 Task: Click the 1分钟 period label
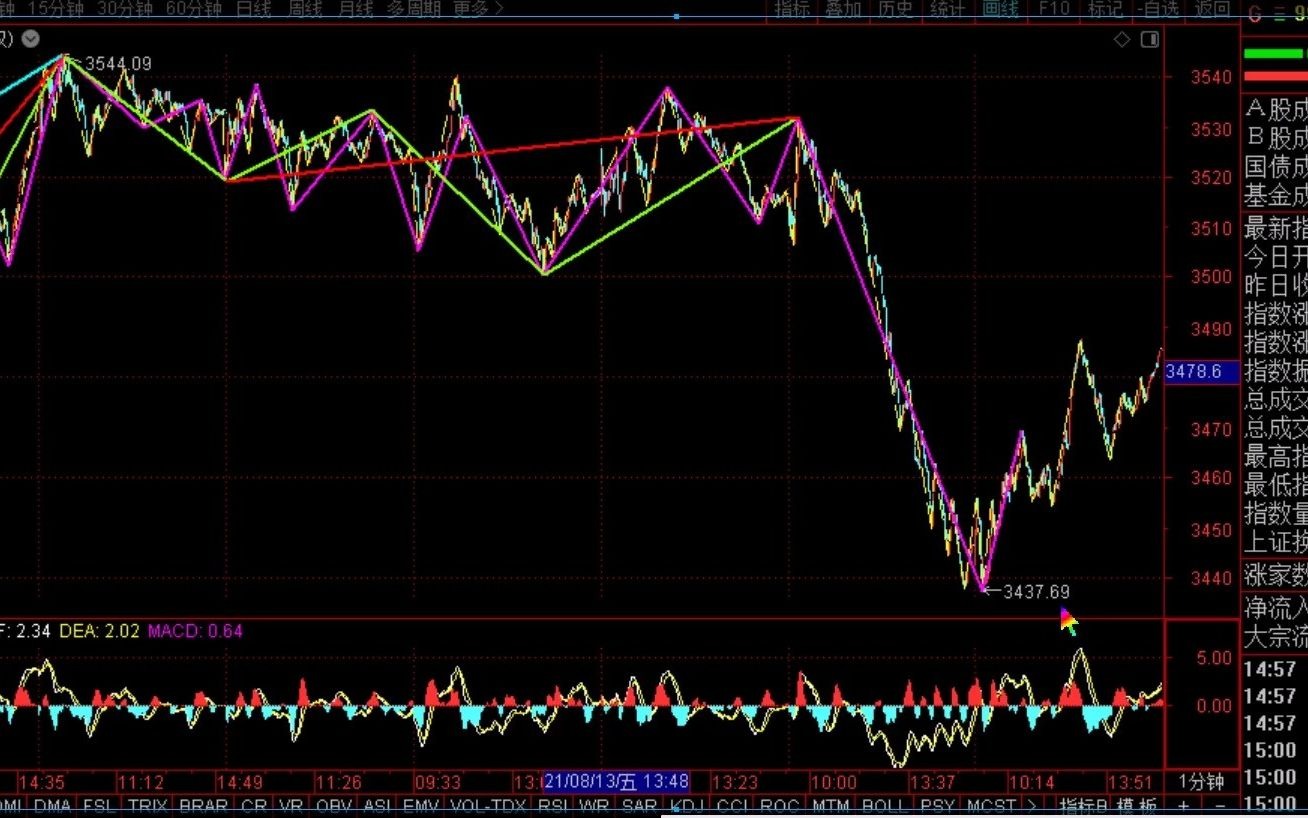tap(1200, 782)
